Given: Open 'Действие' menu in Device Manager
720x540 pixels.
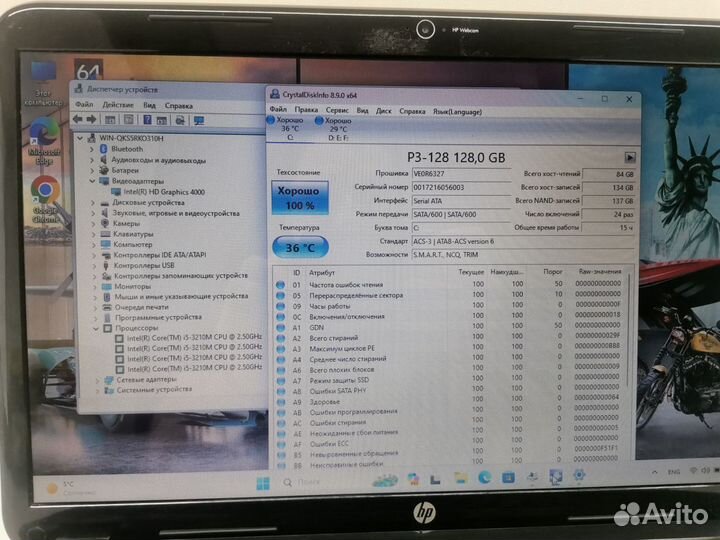Looking at the screenshot, I should coord(118,105).
